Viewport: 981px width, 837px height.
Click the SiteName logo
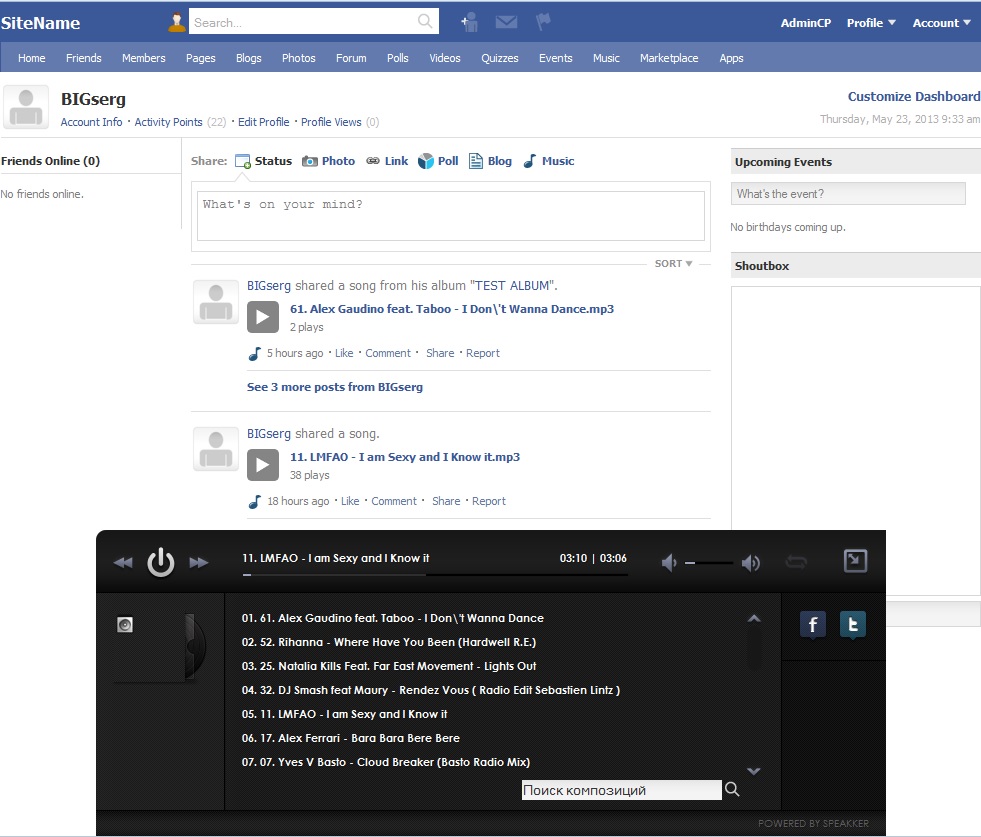point(40,23)
